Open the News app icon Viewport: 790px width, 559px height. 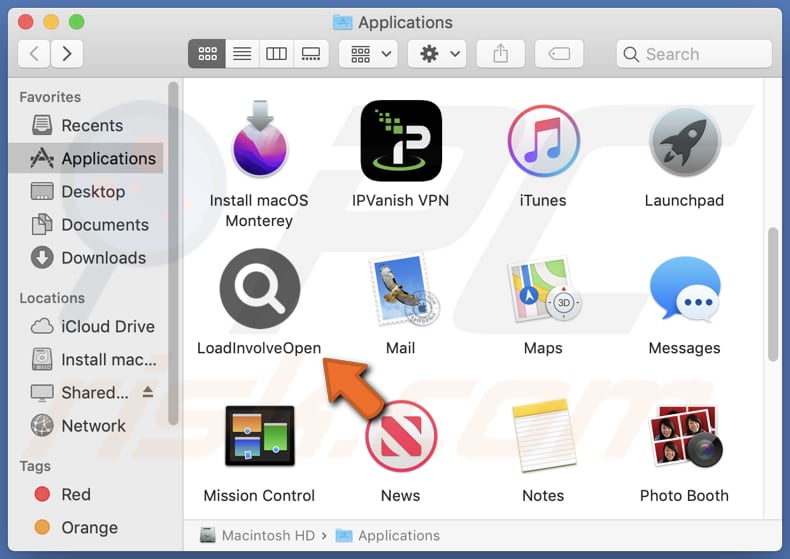point(401,436)
